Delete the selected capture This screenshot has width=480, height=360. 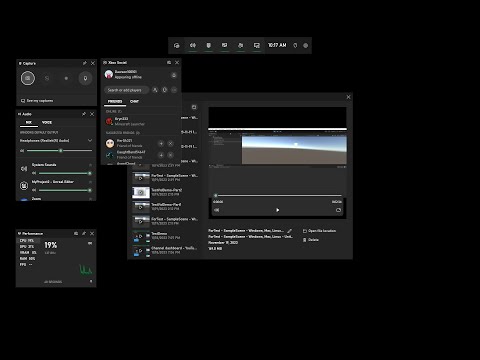tap(311, 240)
